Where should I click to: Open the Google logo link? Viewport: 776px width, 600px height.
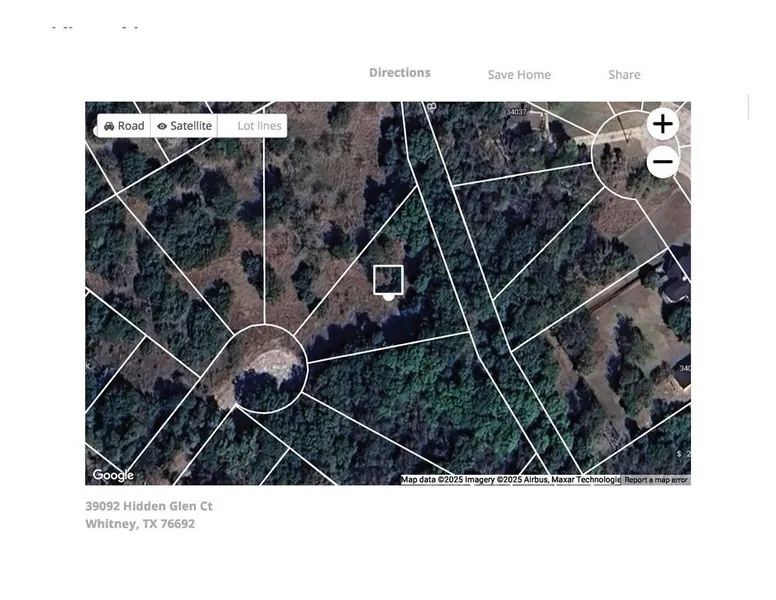(113, 475)
